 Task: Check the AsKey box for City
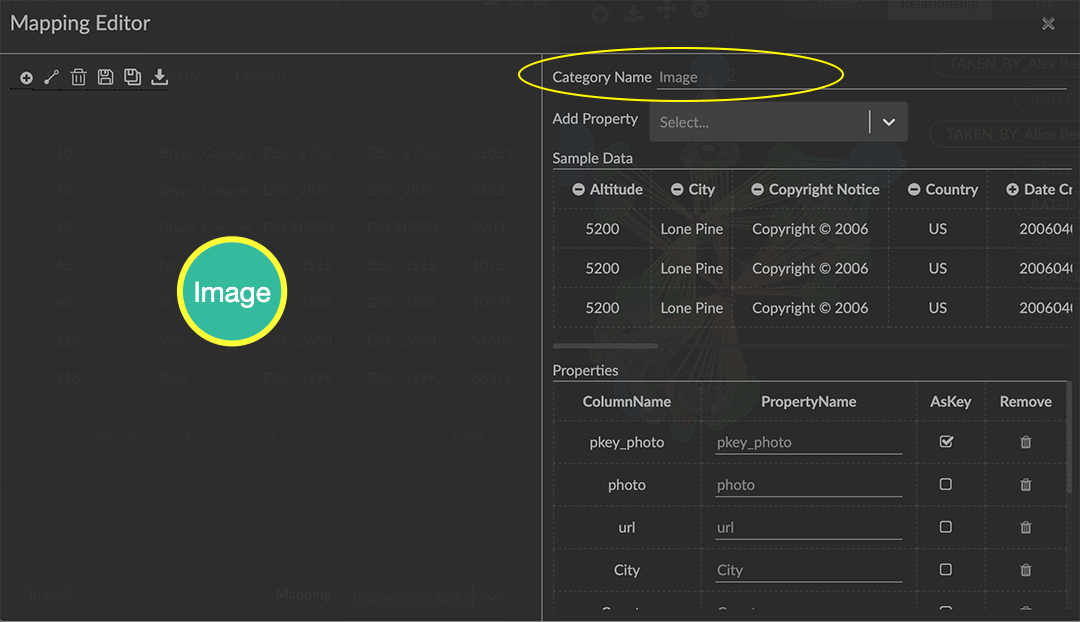[946, 569]
